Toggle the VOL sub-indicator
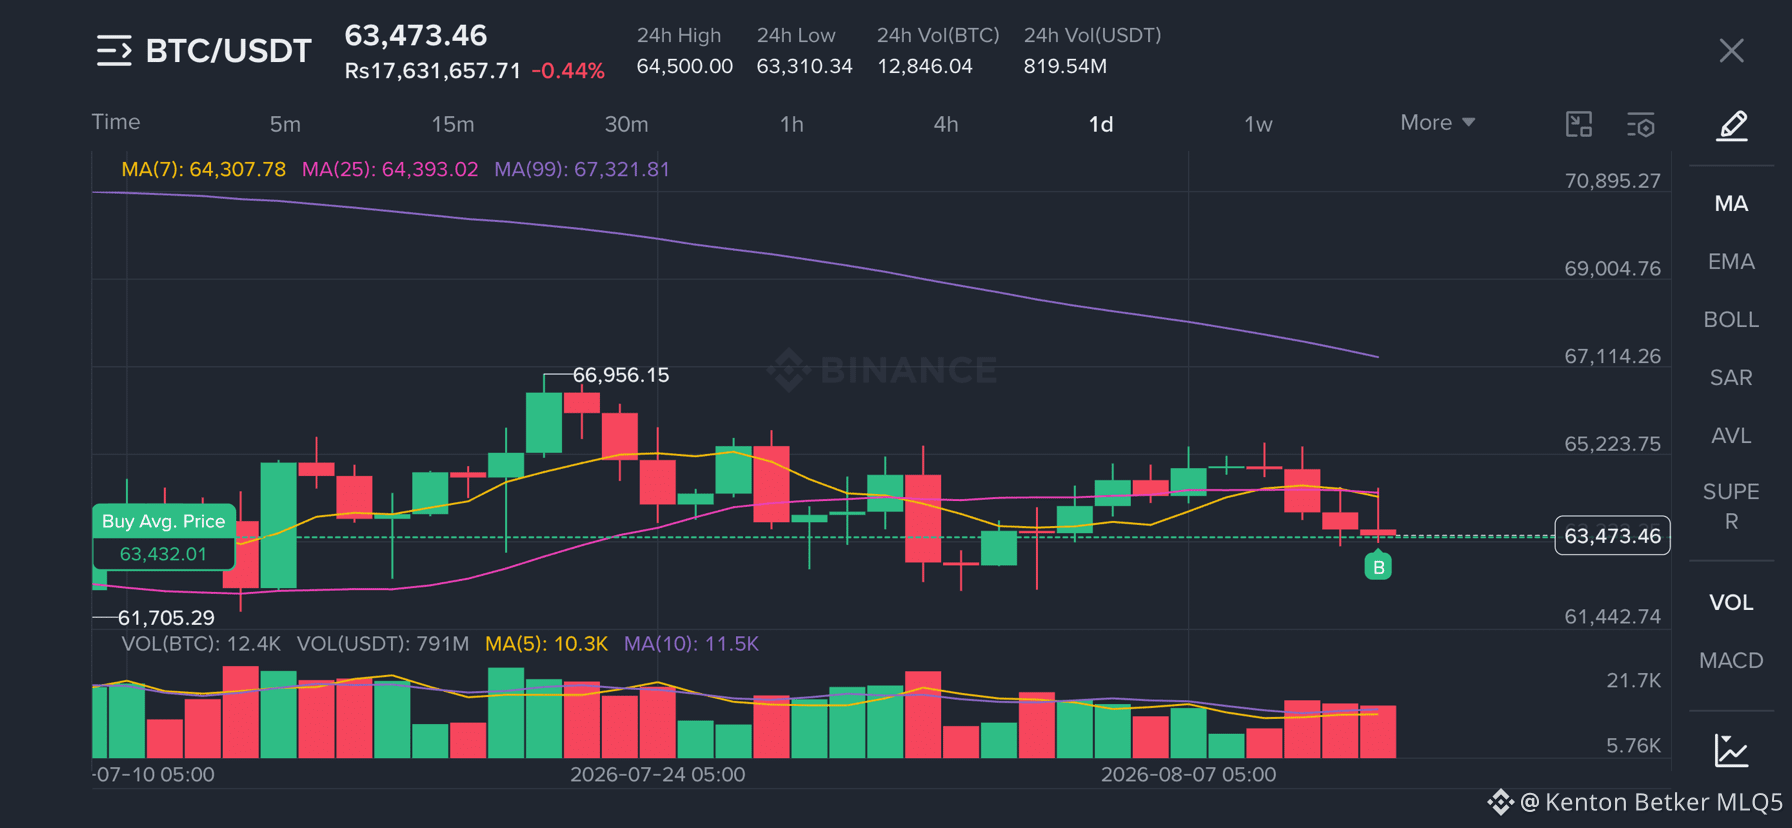Viewport: 1792px width, 828px height. click(1731, 603)
